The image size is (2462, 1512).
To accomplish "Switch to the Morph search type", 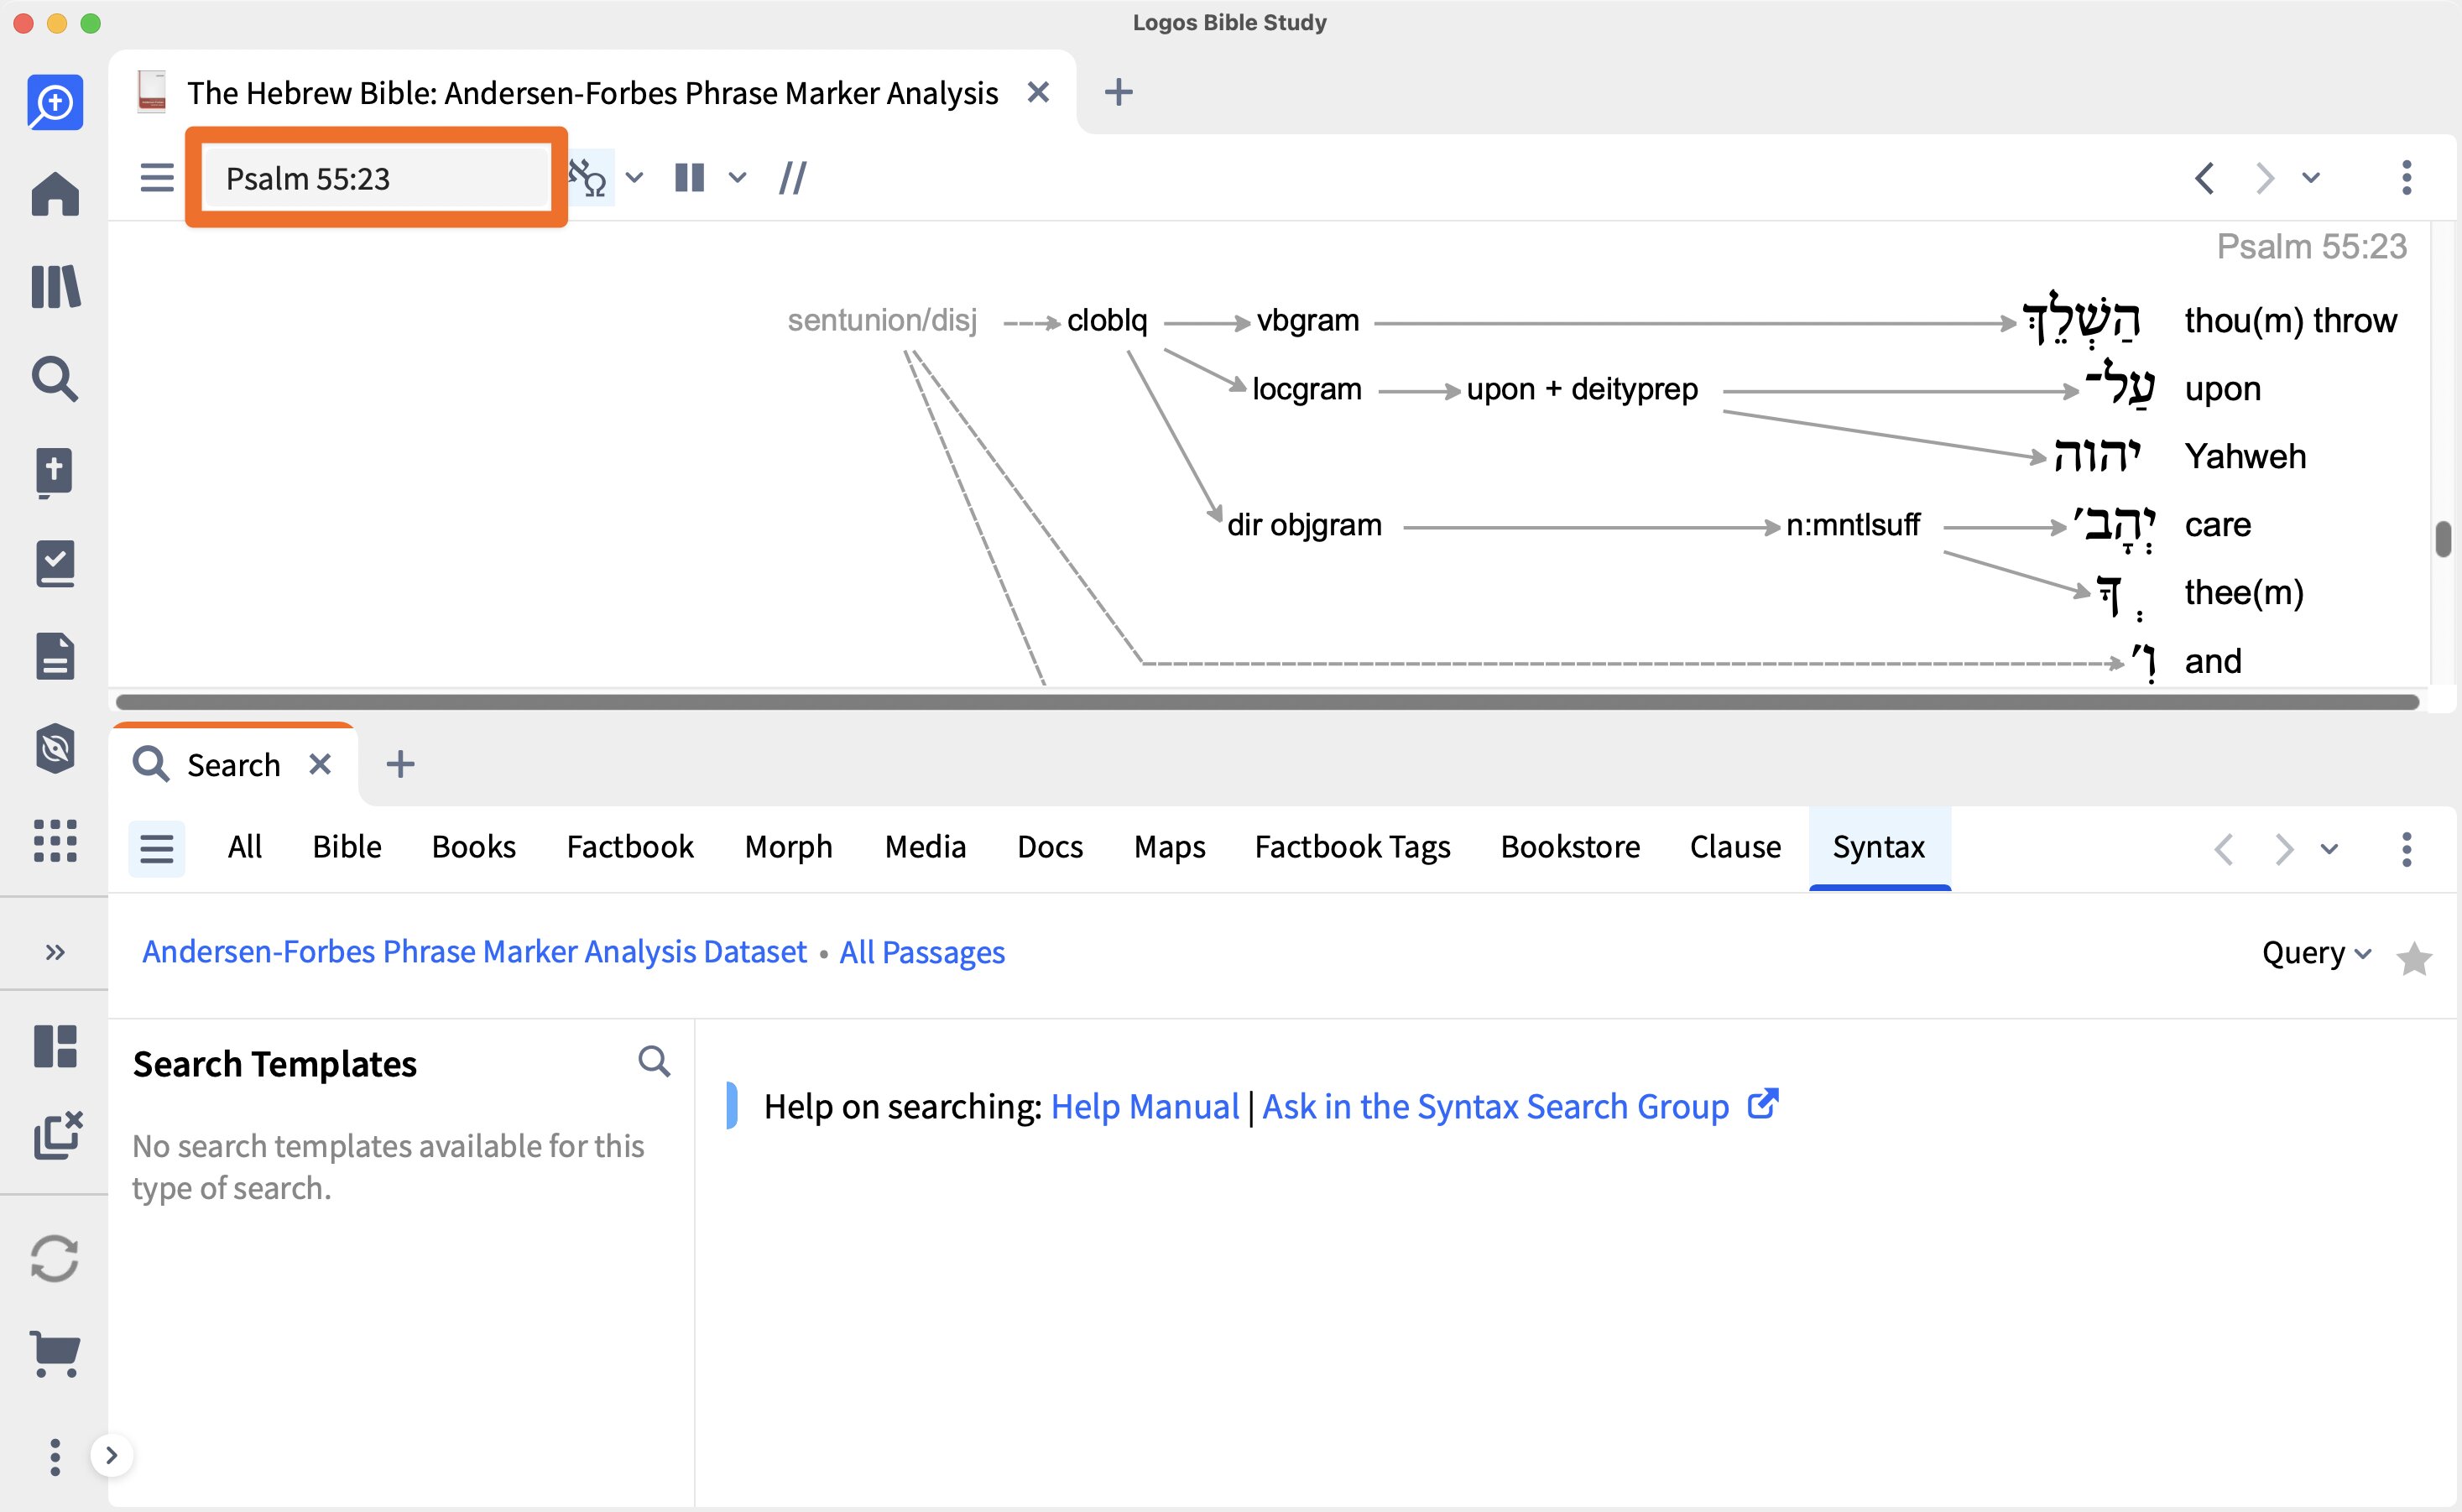I will coord(789,847).
